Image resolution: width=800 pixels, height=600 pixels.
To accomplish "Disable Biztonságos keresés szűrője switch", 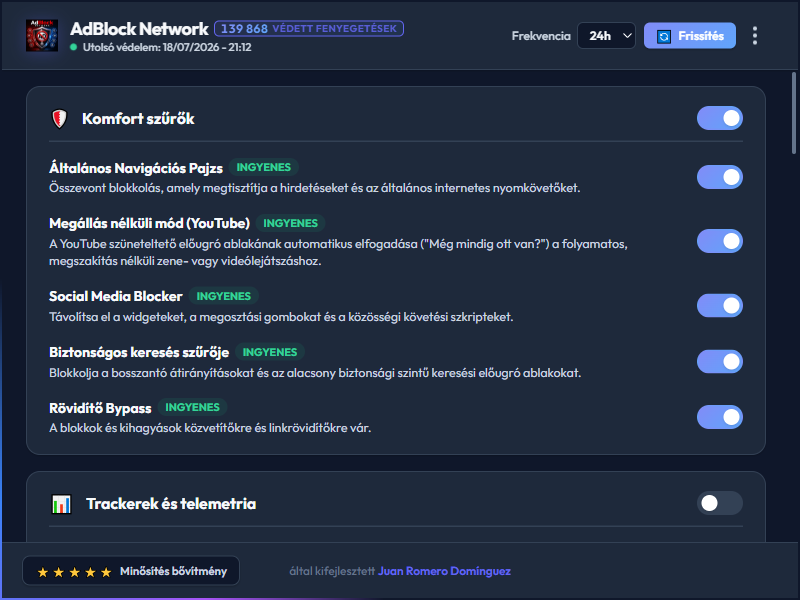I will pyautogui.click(x=719, y=362).
